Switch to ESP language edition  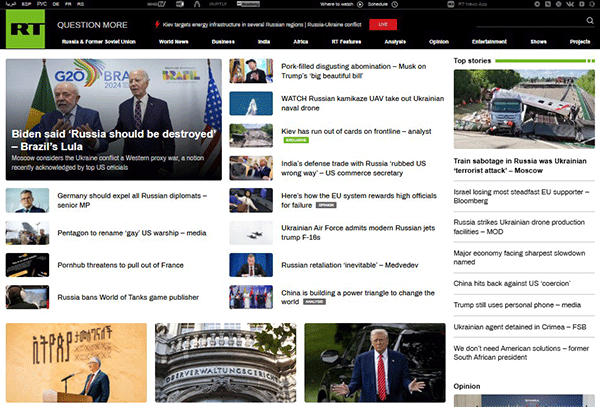pyautogui.click(x=26, y=4)
